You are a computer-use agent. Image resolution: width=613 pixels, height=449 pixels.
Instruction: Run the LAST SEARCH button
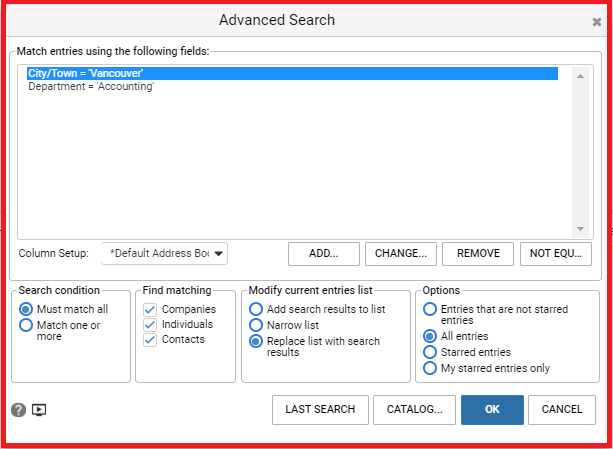click(320, 410)
